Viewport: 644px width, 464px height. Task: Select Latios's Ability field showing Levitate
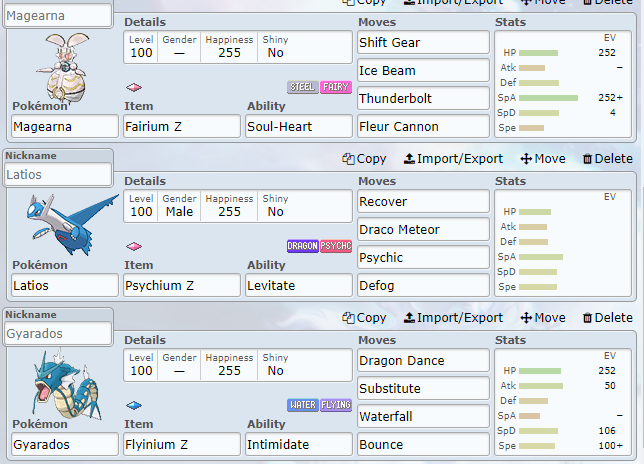[x=297, y=285]
